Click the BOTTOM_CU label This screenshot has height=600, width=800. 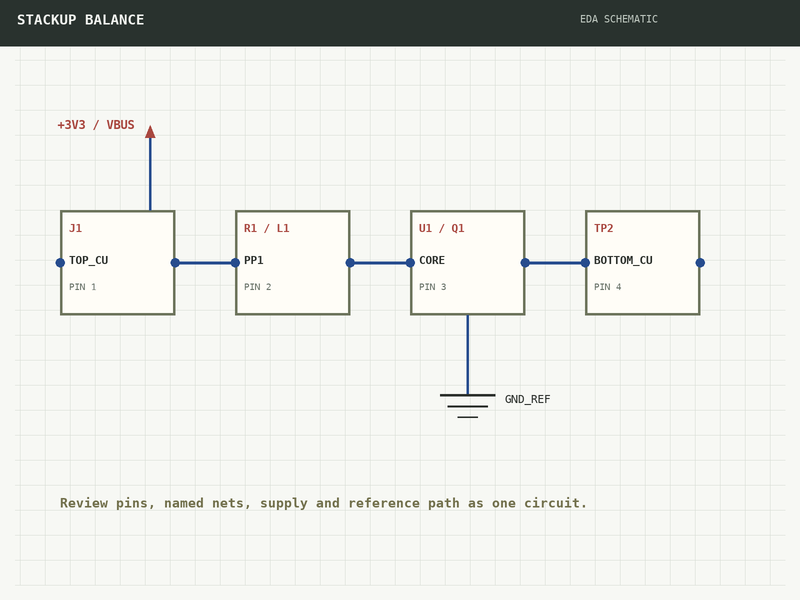623,260
